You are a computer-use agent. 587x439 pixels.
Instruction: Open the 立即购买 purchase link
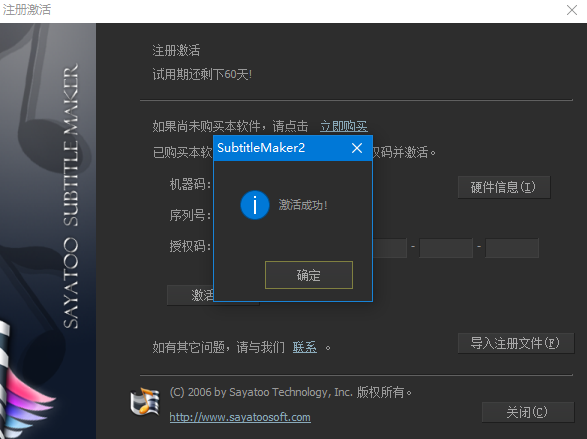pos(344,126)
